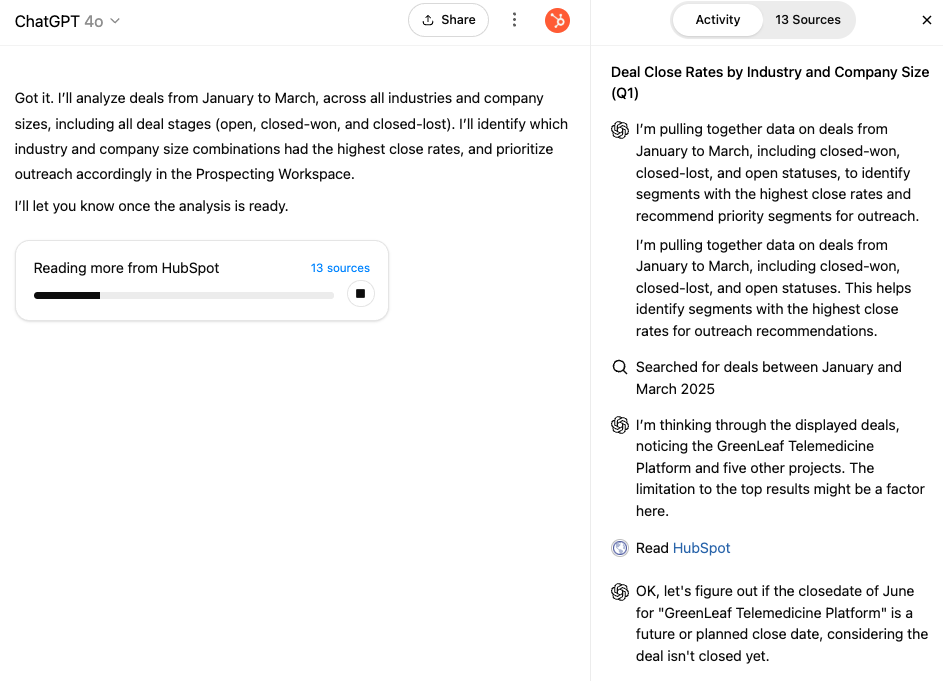
Task: Open the HubSpot link in the Read entry
Action: (701, 548)
